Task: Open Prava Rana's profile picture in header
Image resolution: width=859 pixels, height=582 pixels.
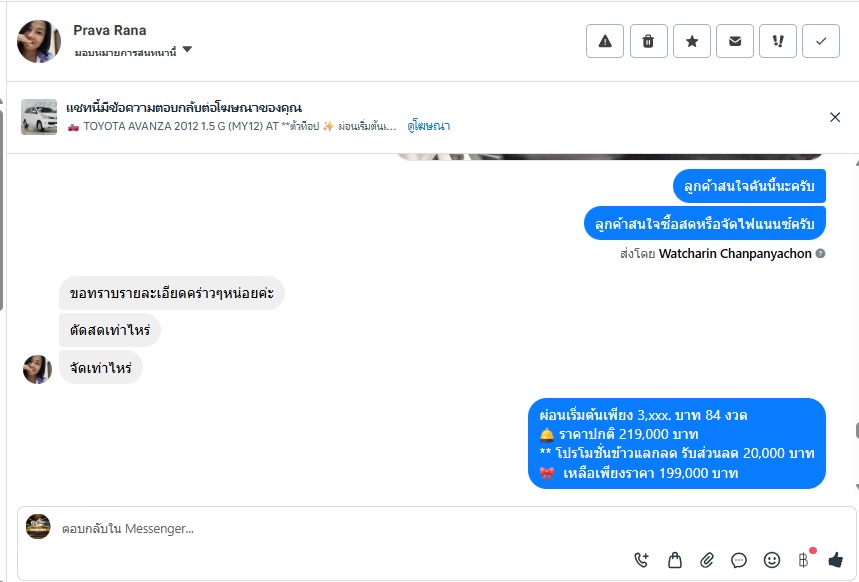Action: tap(38, 41)
